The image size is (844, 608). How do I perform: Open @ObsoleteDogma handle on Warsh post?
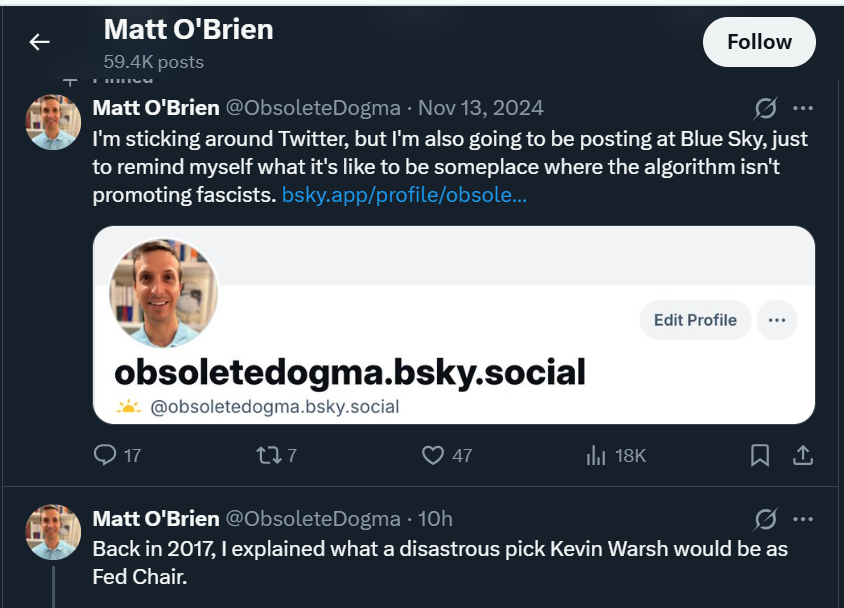[x=312, y=519]
